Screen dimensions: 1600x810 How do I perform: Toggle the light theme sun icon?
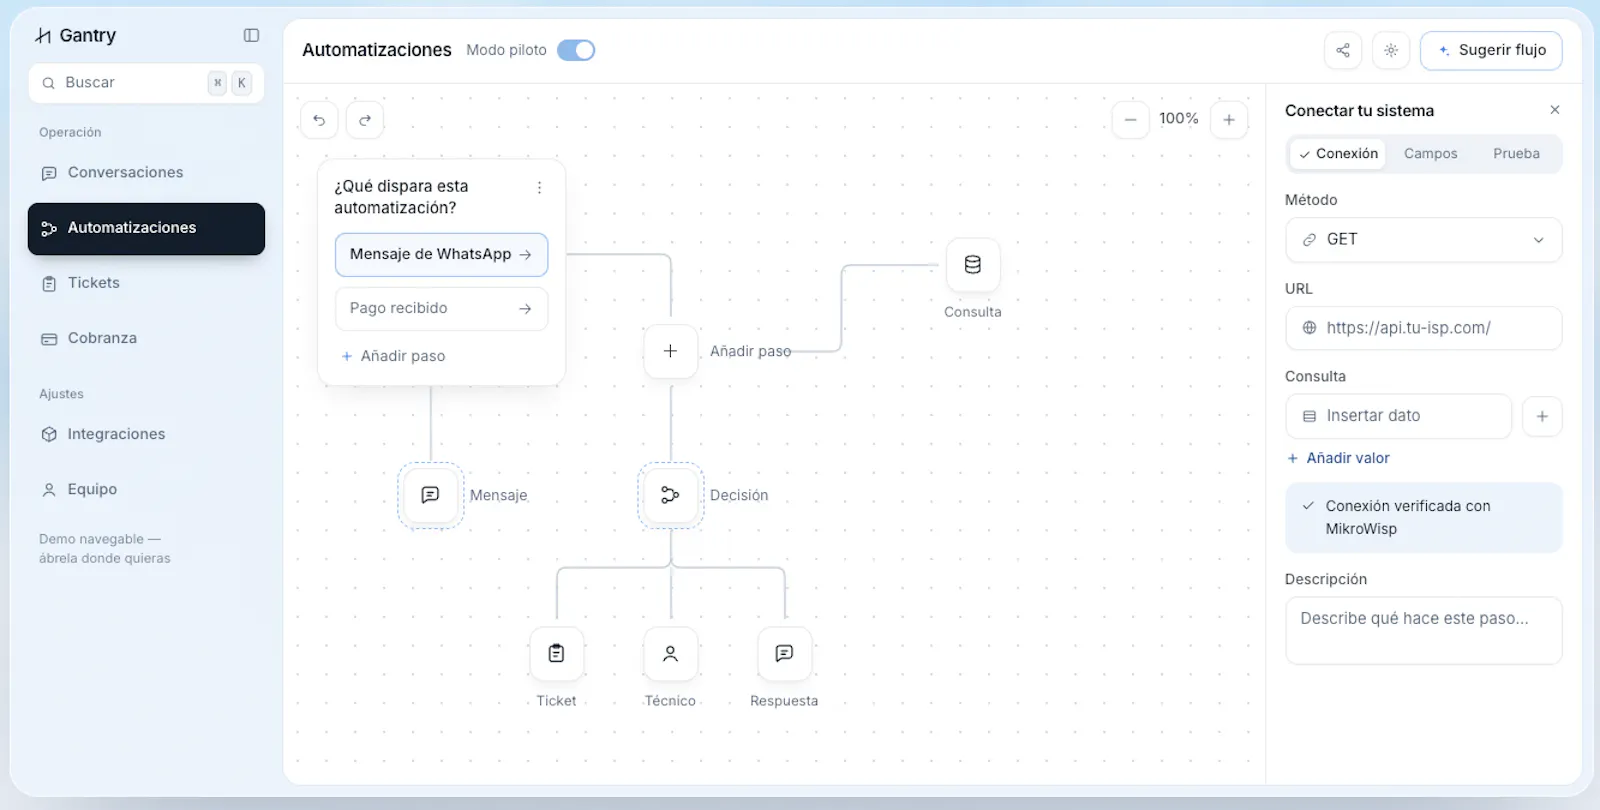point(1391,50)
